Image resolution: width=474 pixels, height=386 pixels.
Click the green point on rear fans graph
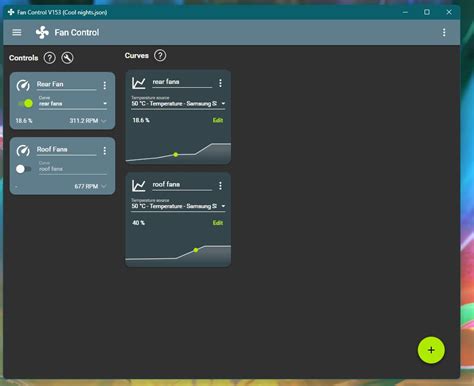point(176,155)
